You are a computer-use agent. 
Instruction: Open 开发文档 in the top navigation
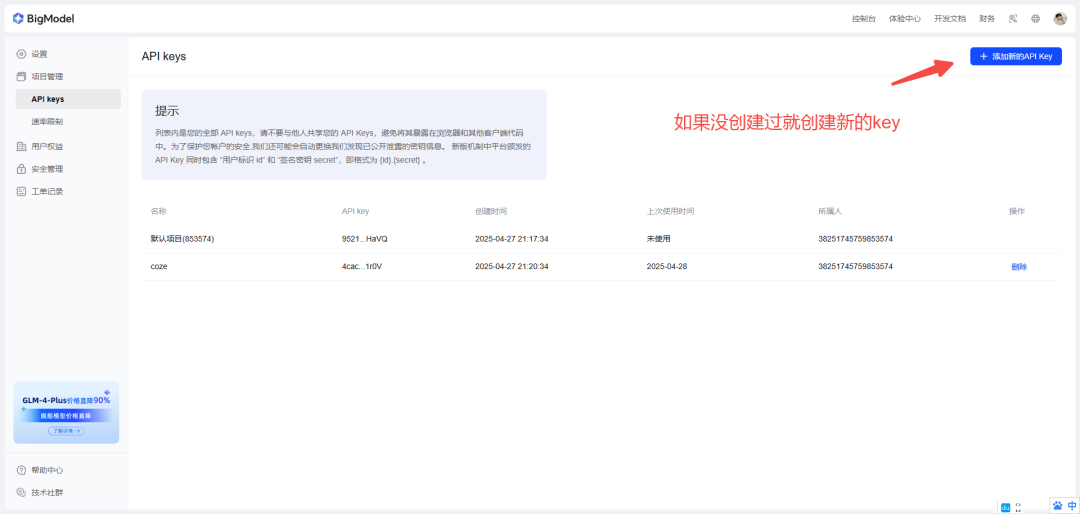point(950,19)
